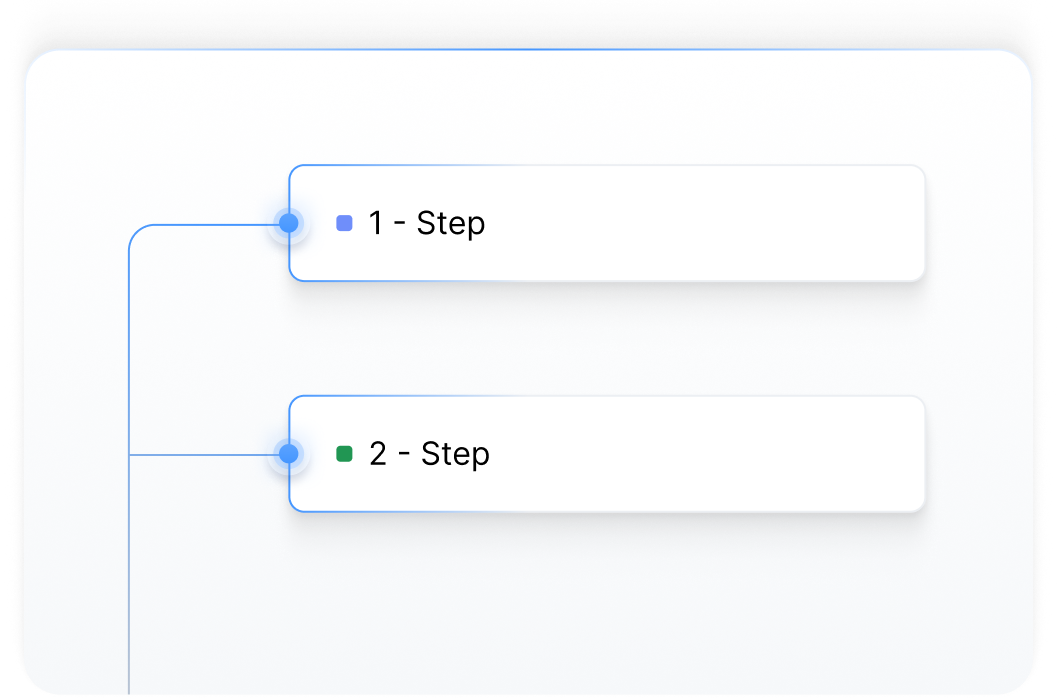Click the rounded corner of the top connector line
Screen dimensions: 1057x699
click(135, 231)
